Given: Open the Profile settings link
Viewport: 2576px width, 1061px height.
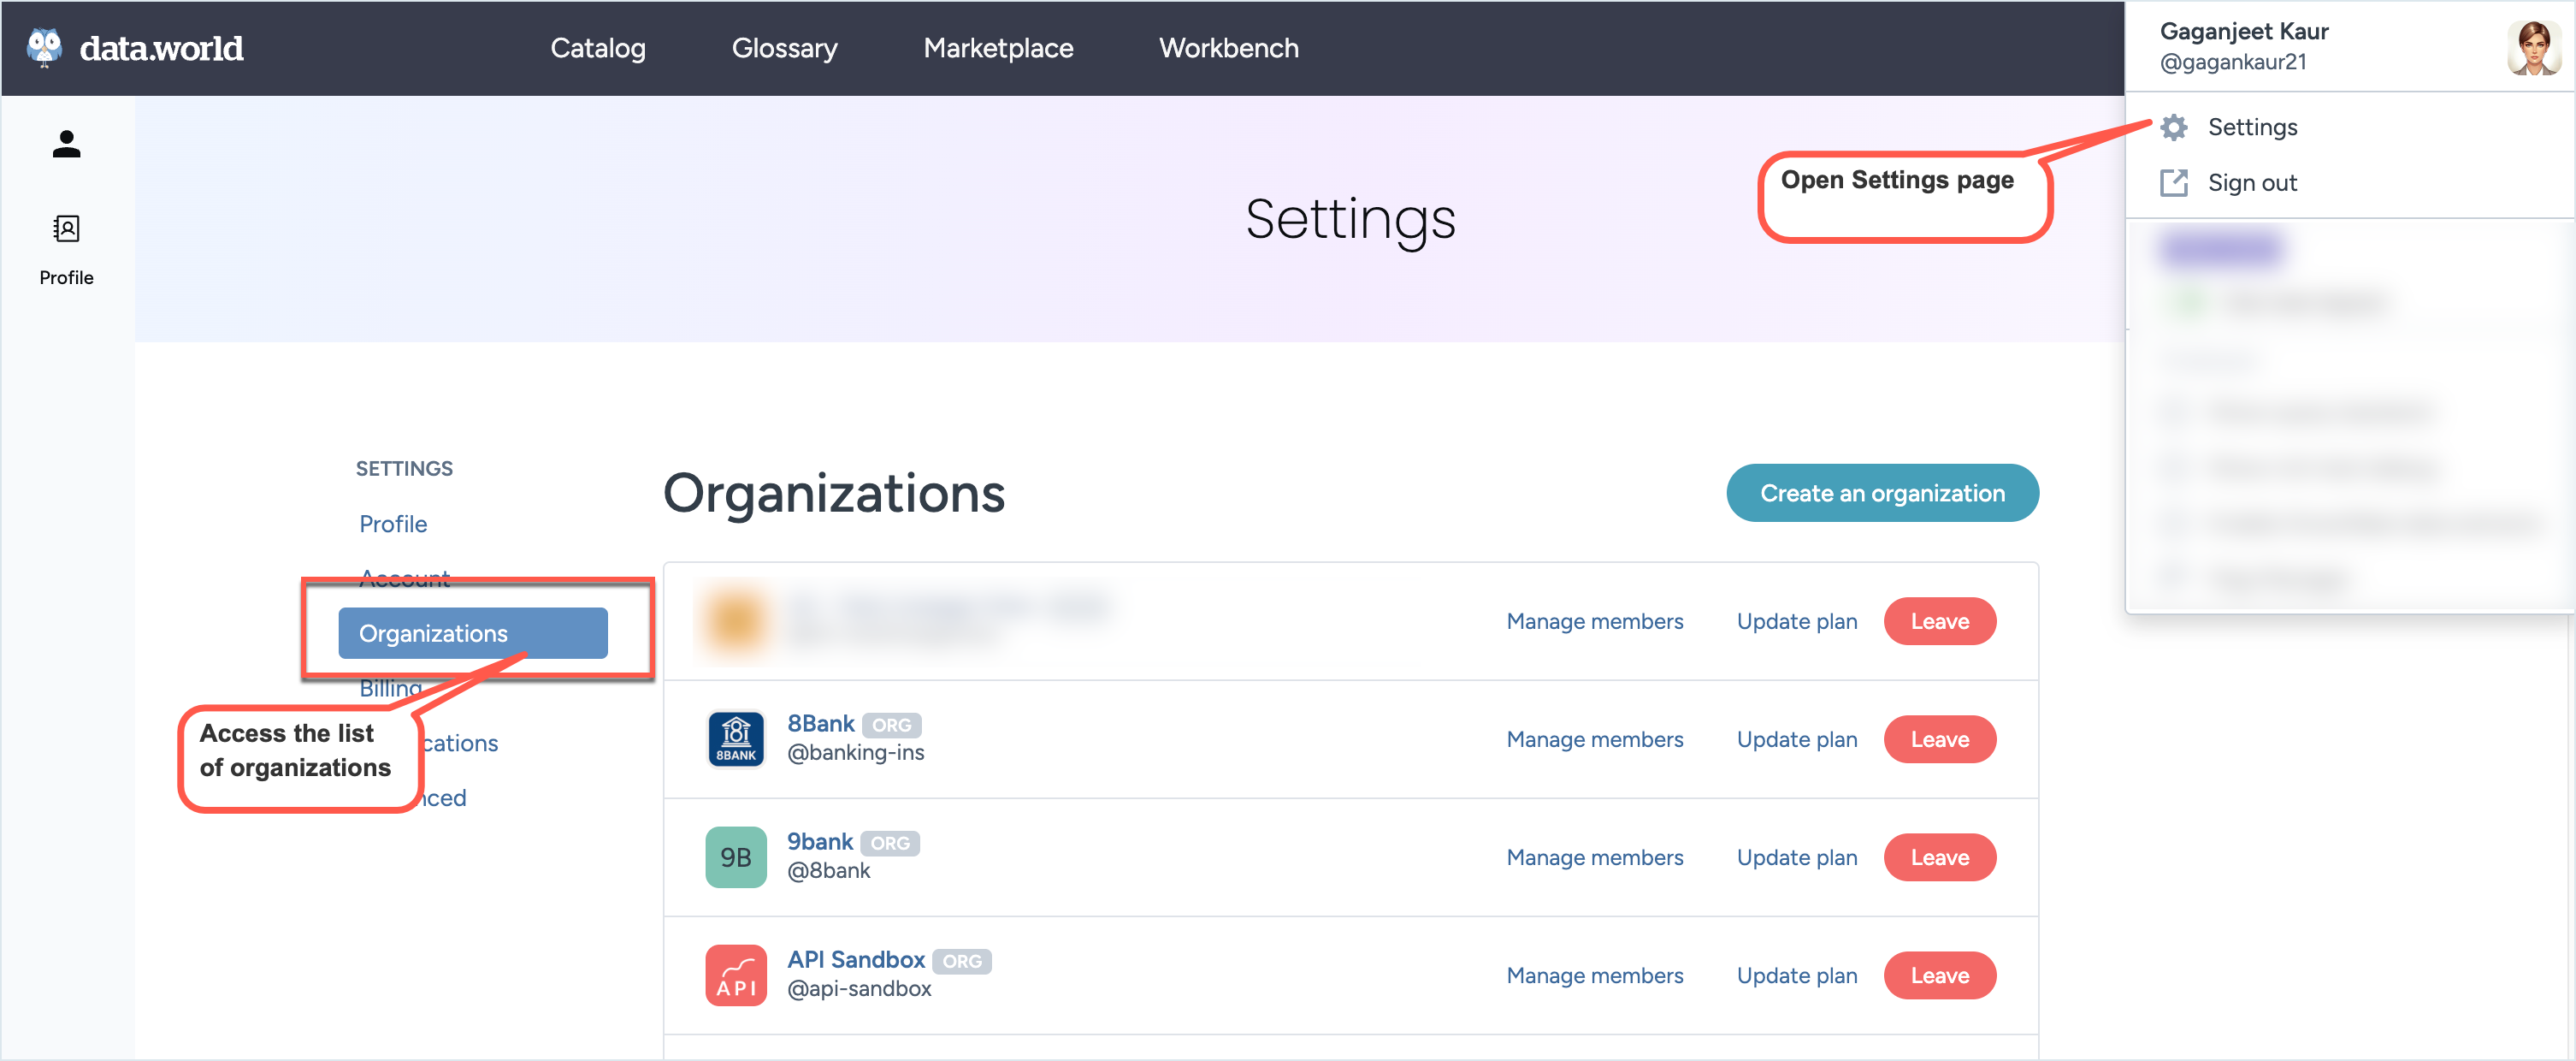Looking at the screenshot, I should pos(393,522).
